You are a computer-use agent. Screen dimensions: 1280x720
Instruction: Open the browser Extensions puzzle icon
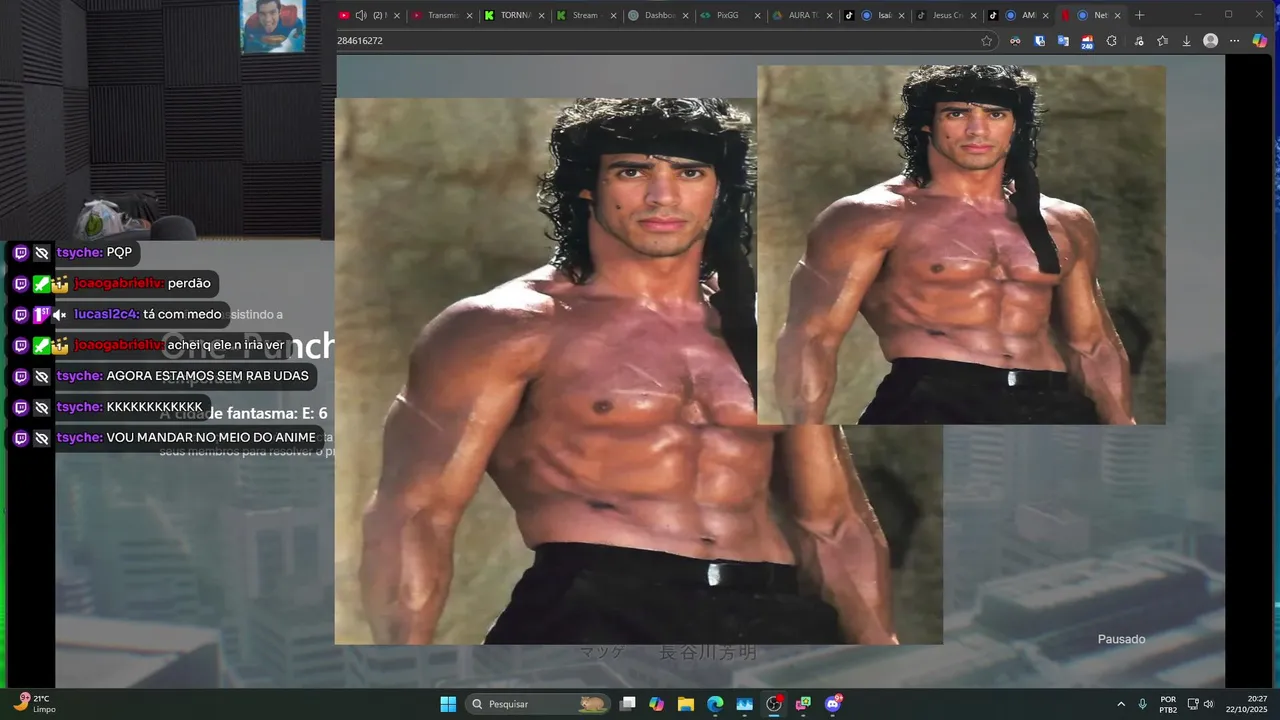coord(1112,41)
